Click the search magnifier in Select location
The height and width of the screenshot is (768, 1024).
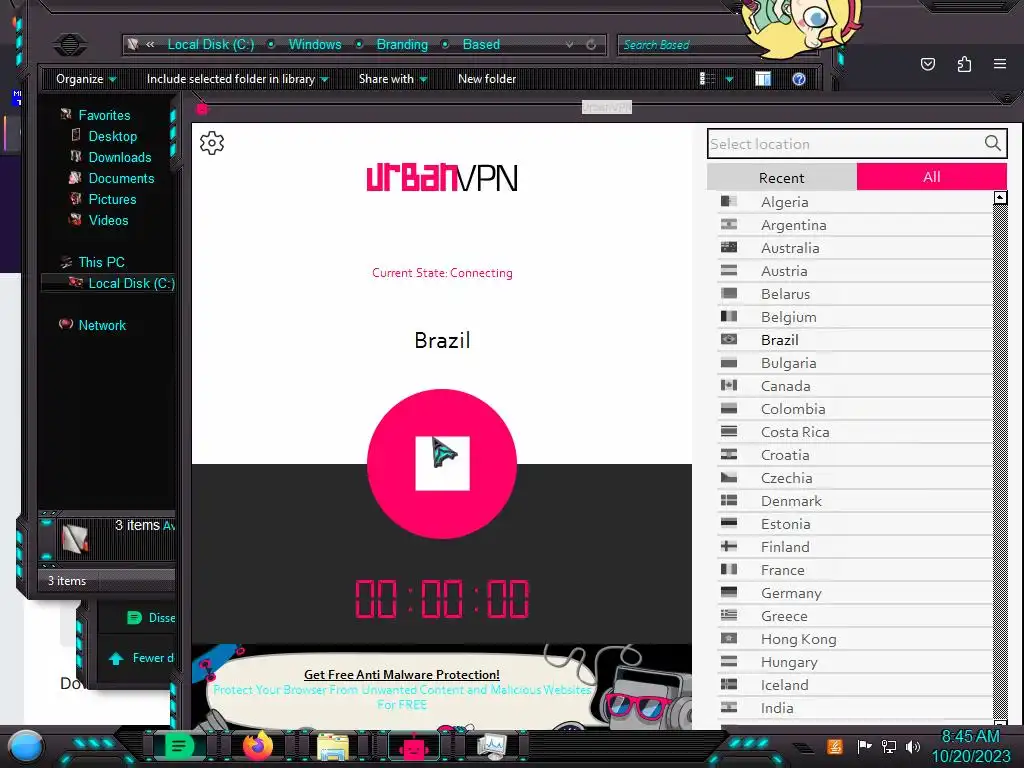coord(992,143)
